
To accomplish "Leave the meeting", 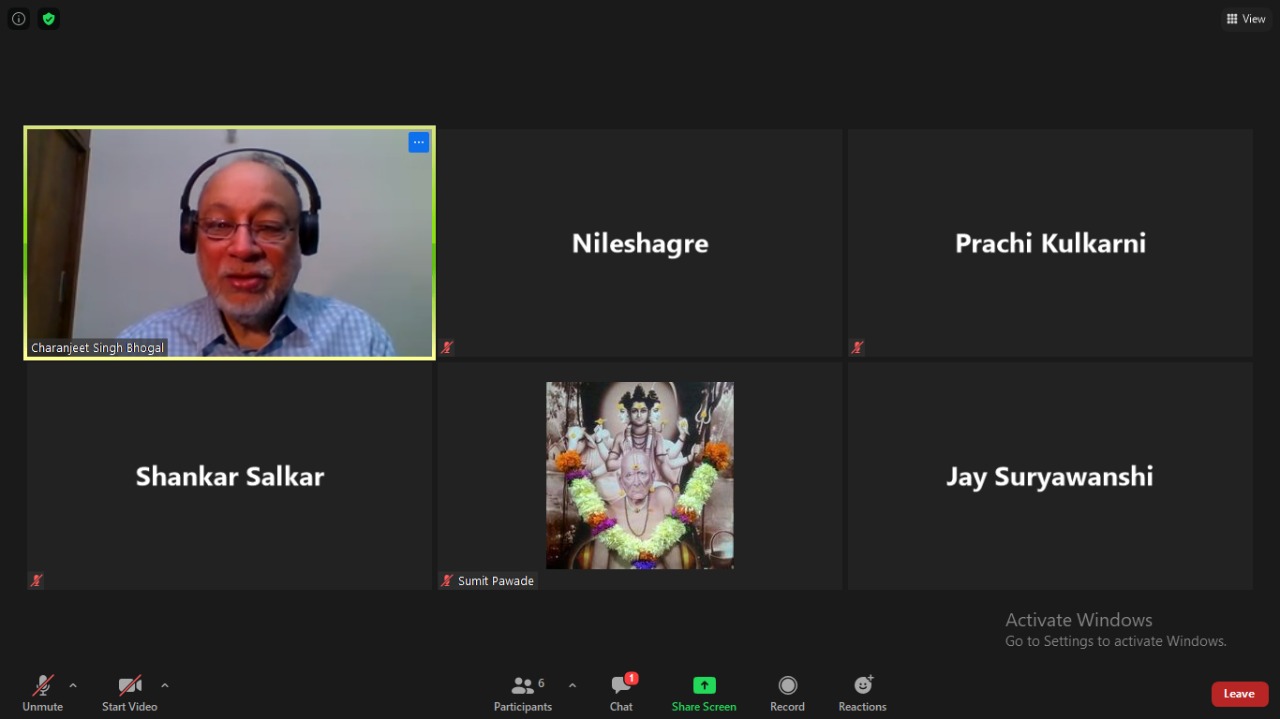I will coord(1239,694).
